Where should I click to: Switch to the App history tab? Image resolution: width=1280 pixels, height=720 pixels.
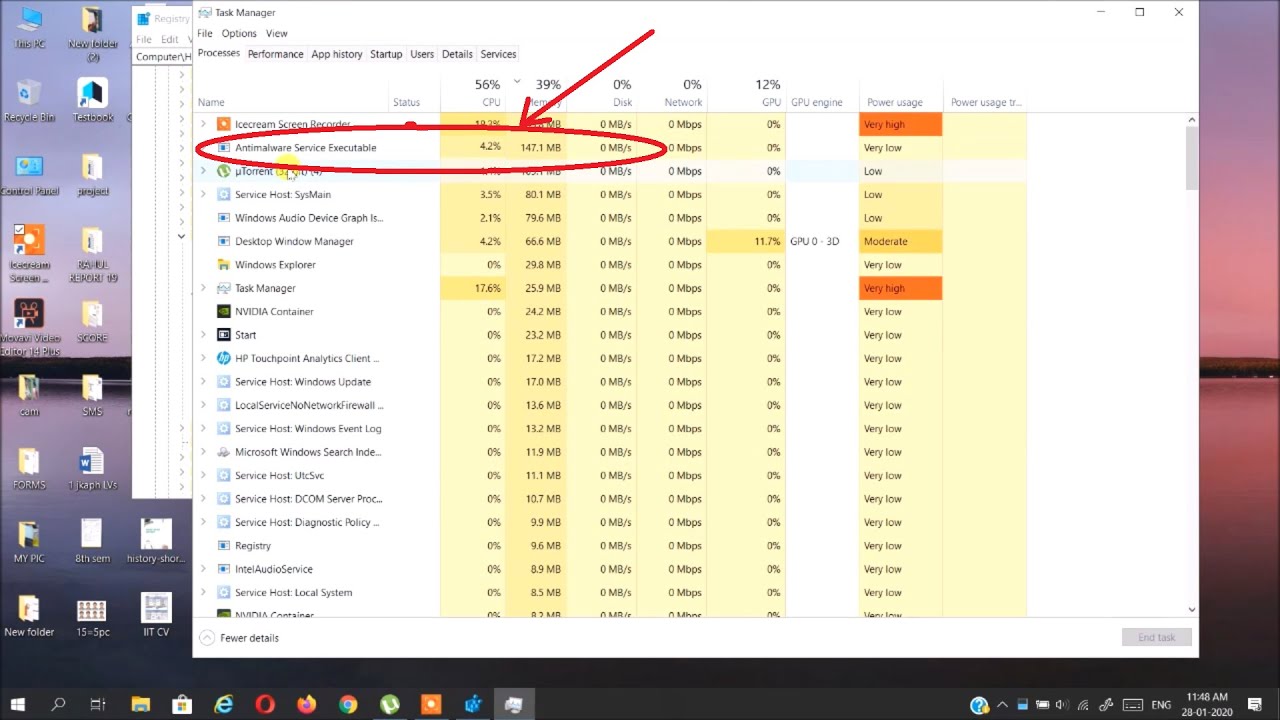coord(337,54)
